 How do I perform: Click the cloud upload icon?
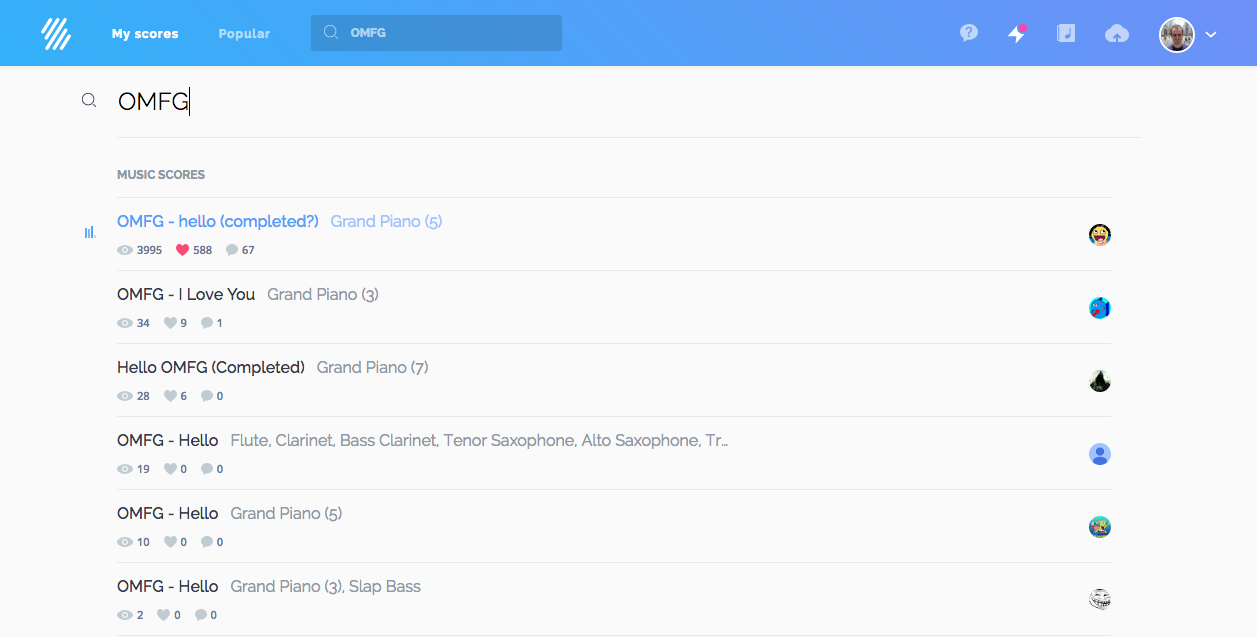pyautogui.click(x=1117, y=33)
